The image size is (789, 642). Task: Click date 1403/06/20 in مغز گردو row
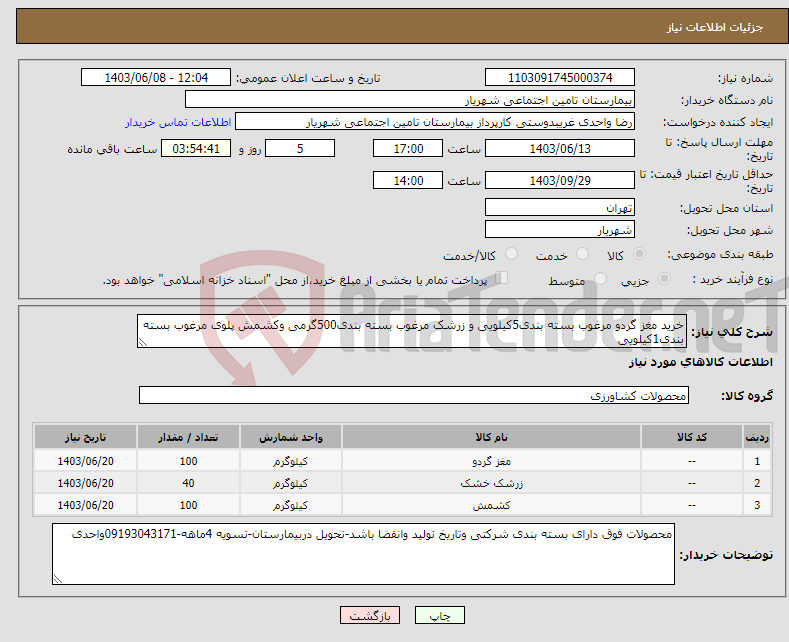tap(86, 461)
